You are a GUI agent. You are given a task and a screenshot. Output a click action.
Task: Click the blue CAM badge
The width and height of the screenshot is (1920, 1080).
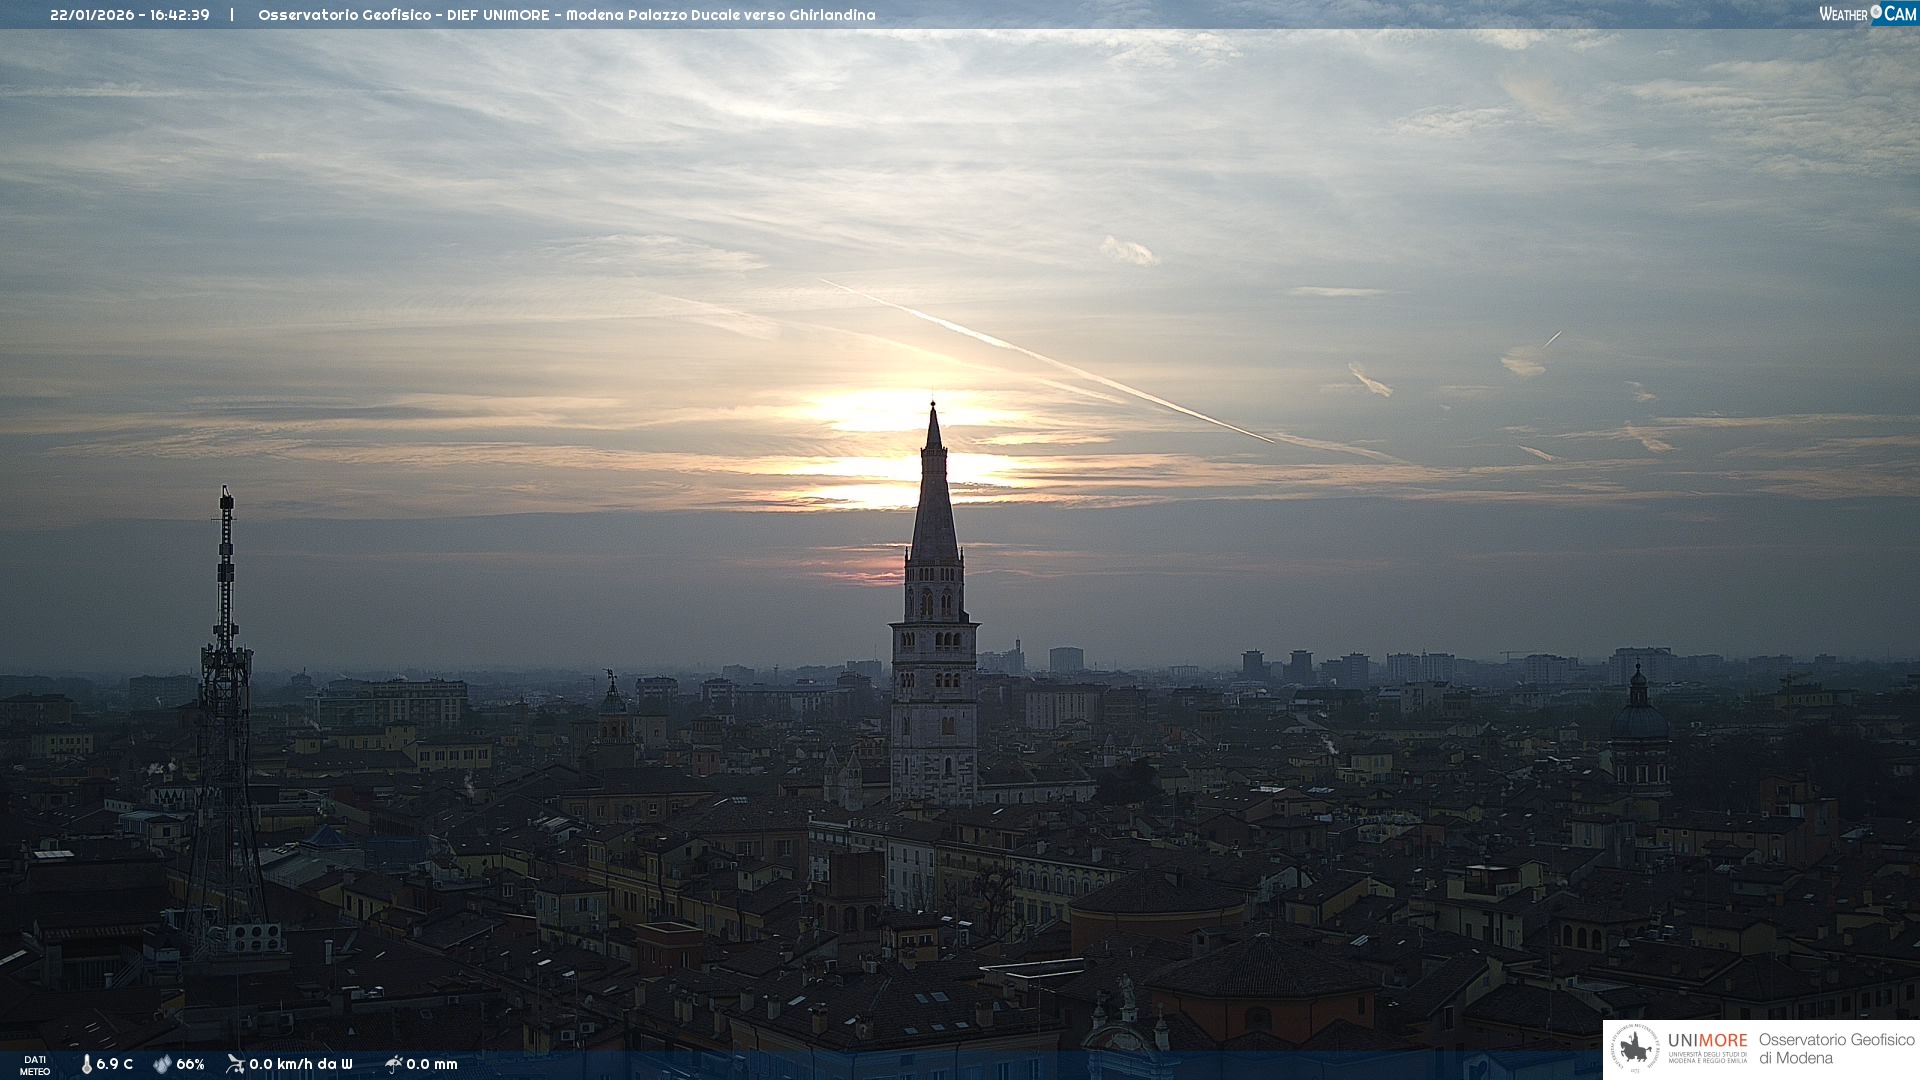[x=1899, y=13]
